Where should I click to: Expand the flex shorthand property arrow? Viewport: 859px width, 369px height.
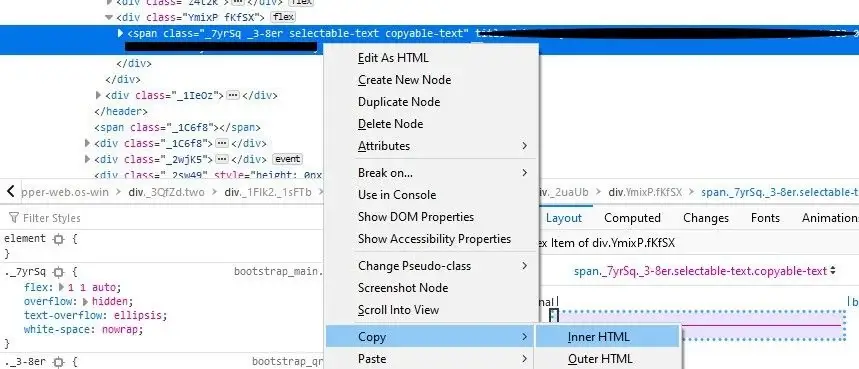pyautogui.click(x=62, y=287)
